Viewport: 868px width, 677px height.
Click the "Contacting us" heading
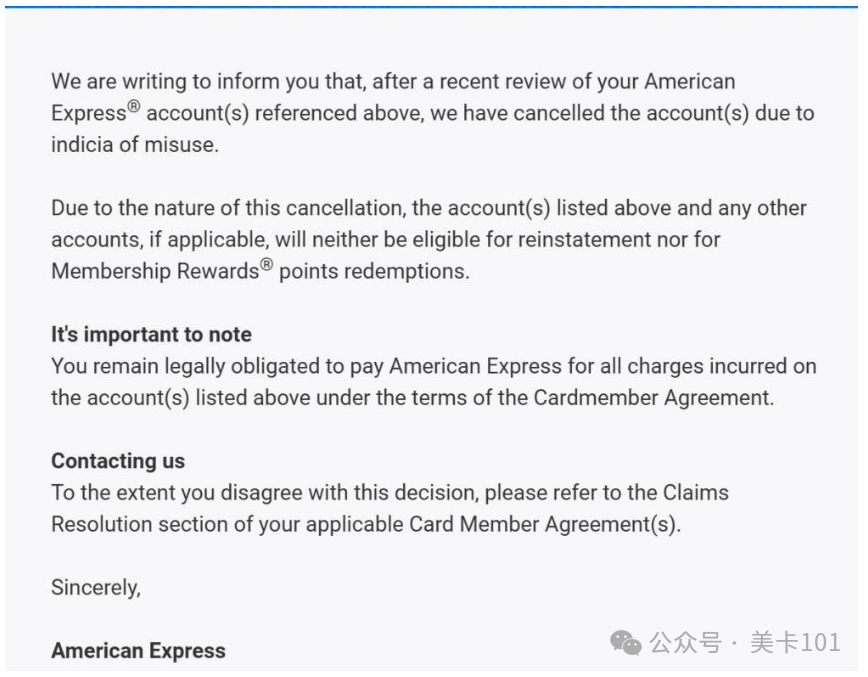(x=118, y=461)
